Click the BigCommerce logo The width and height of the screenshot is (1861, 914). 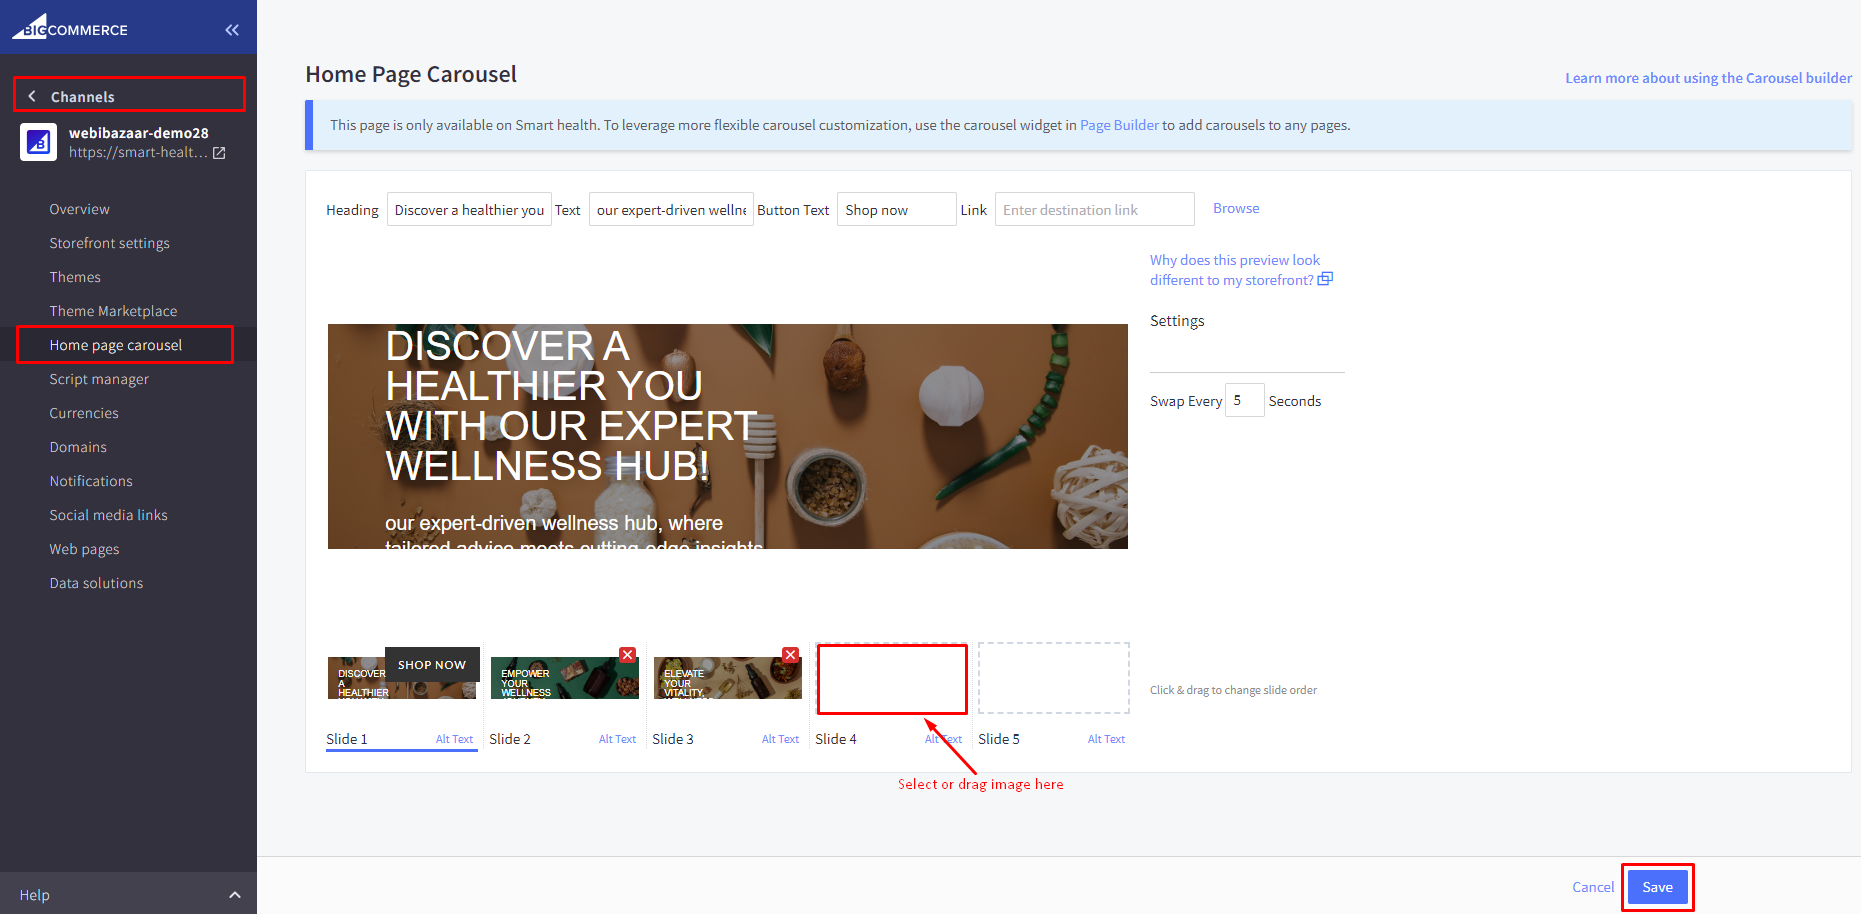pyautogui.click(x=70, y=28)
